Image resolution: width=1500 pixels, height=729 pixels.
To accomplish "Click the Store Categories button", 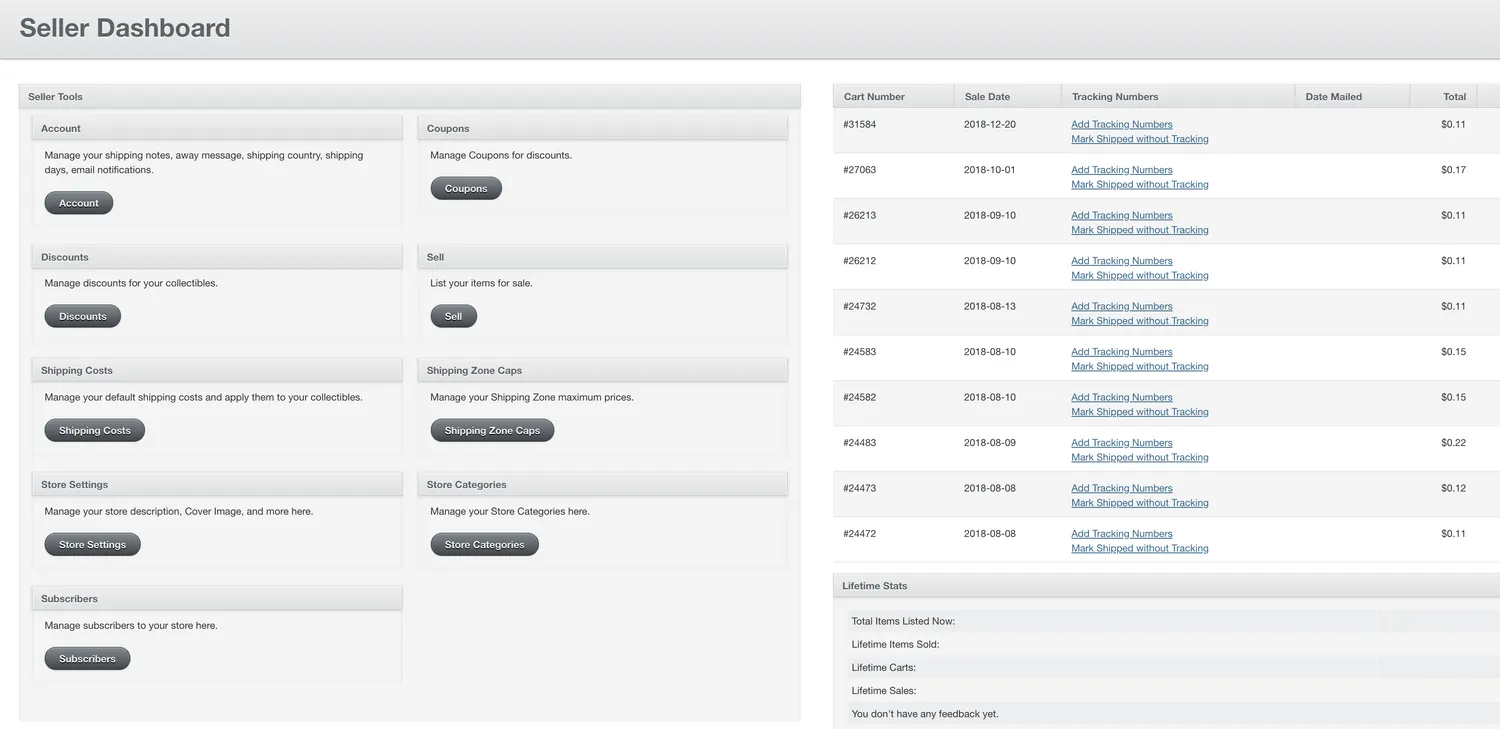I will (x=484, y=544).
